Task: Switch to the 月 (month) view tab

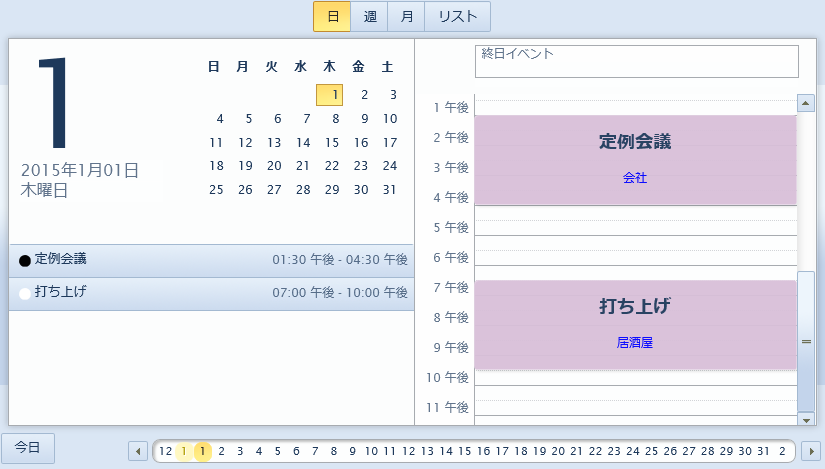Action: (x=406, y=16)
